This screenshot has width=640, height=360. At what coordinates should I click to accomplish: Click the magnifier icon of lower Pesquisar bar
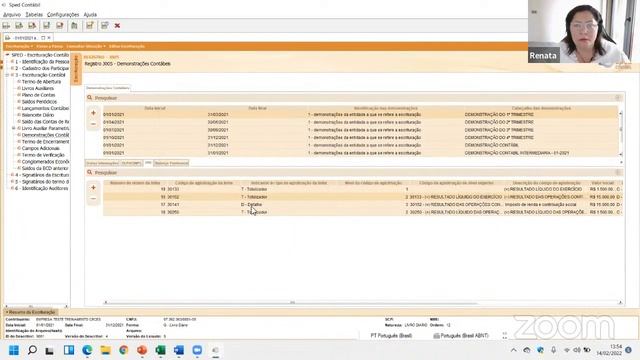click(90, 173)
